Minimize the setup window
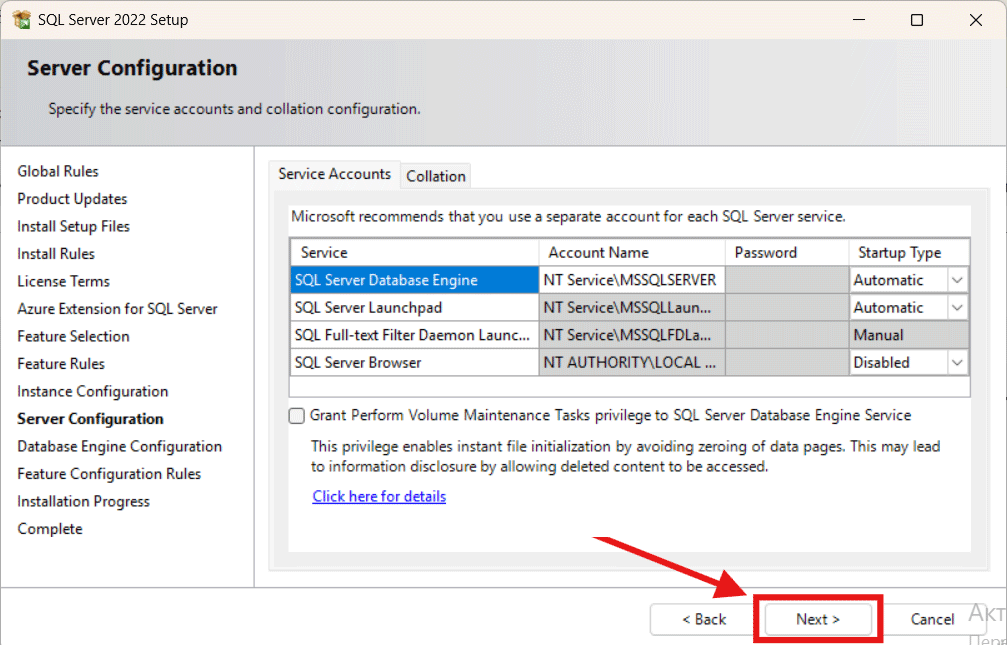 tap(858, 20)
